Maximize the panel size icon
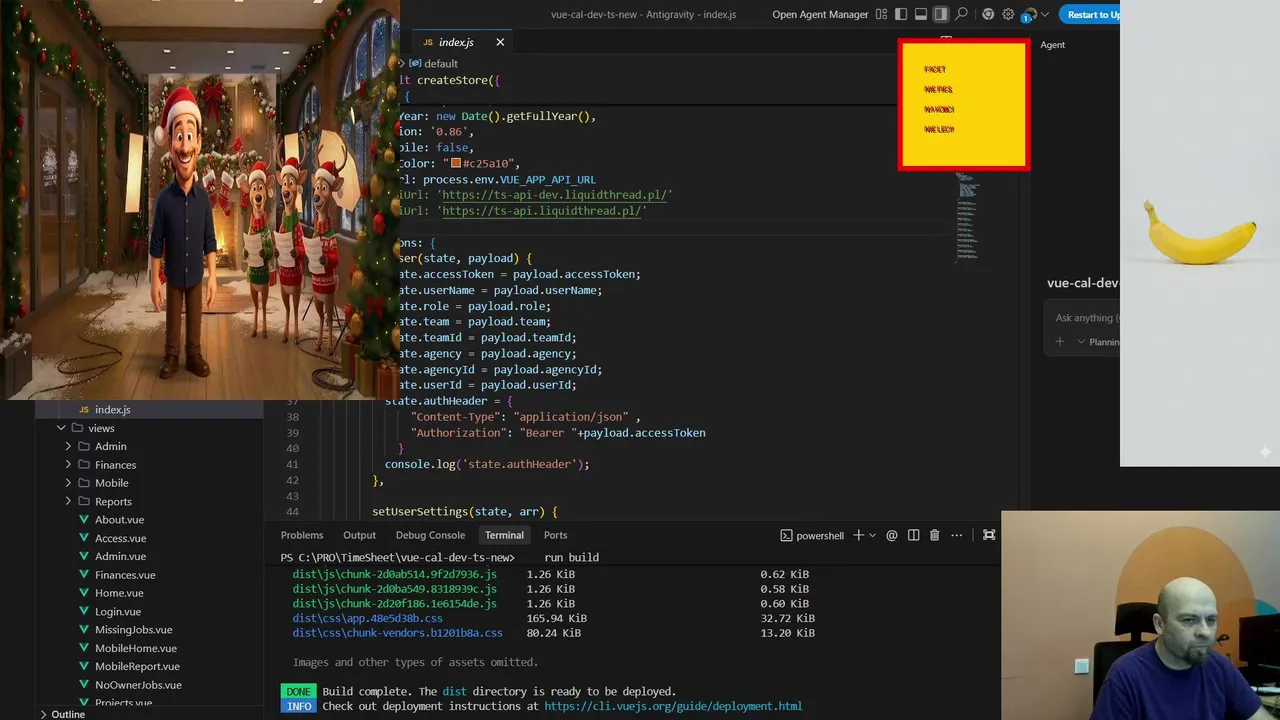 click(989, 535)
